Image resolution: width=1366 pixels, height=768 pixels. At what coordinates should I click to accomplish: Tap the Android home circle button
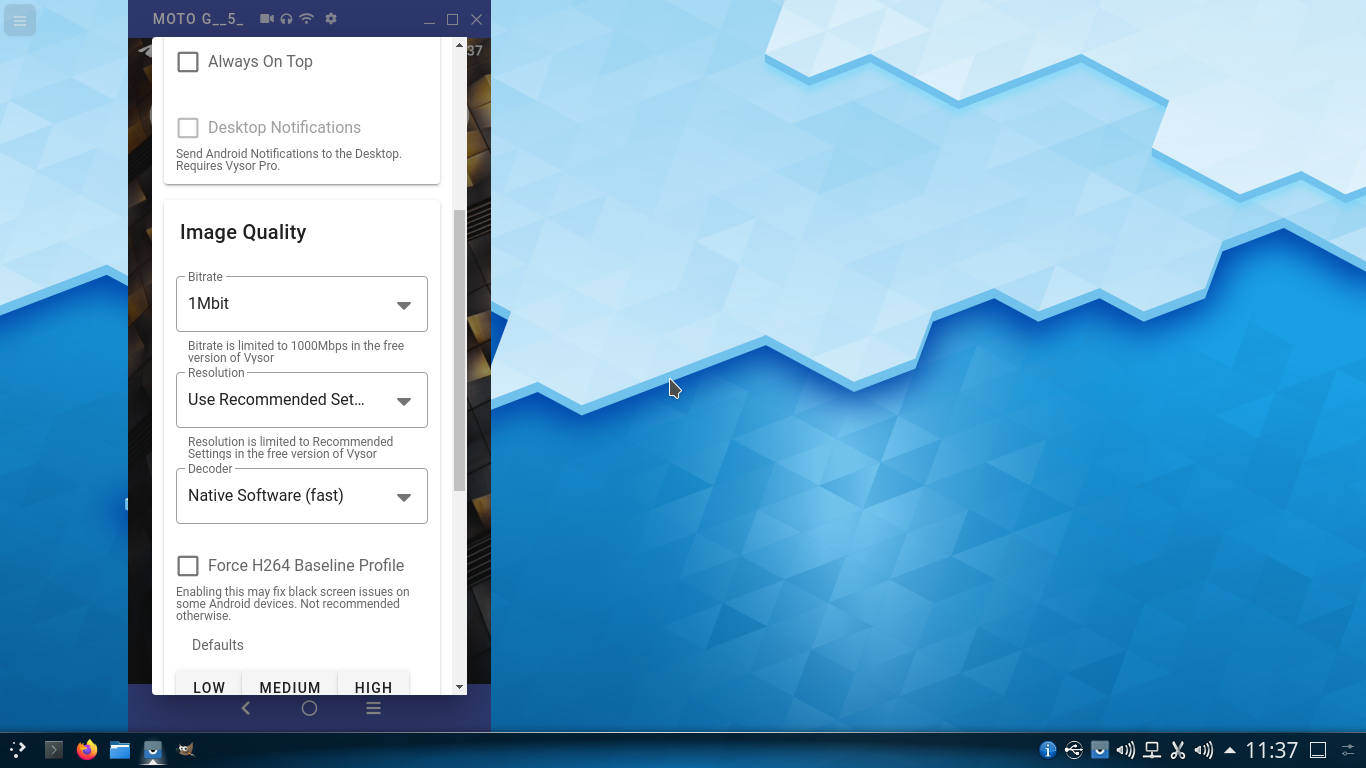tap(309, 708)
